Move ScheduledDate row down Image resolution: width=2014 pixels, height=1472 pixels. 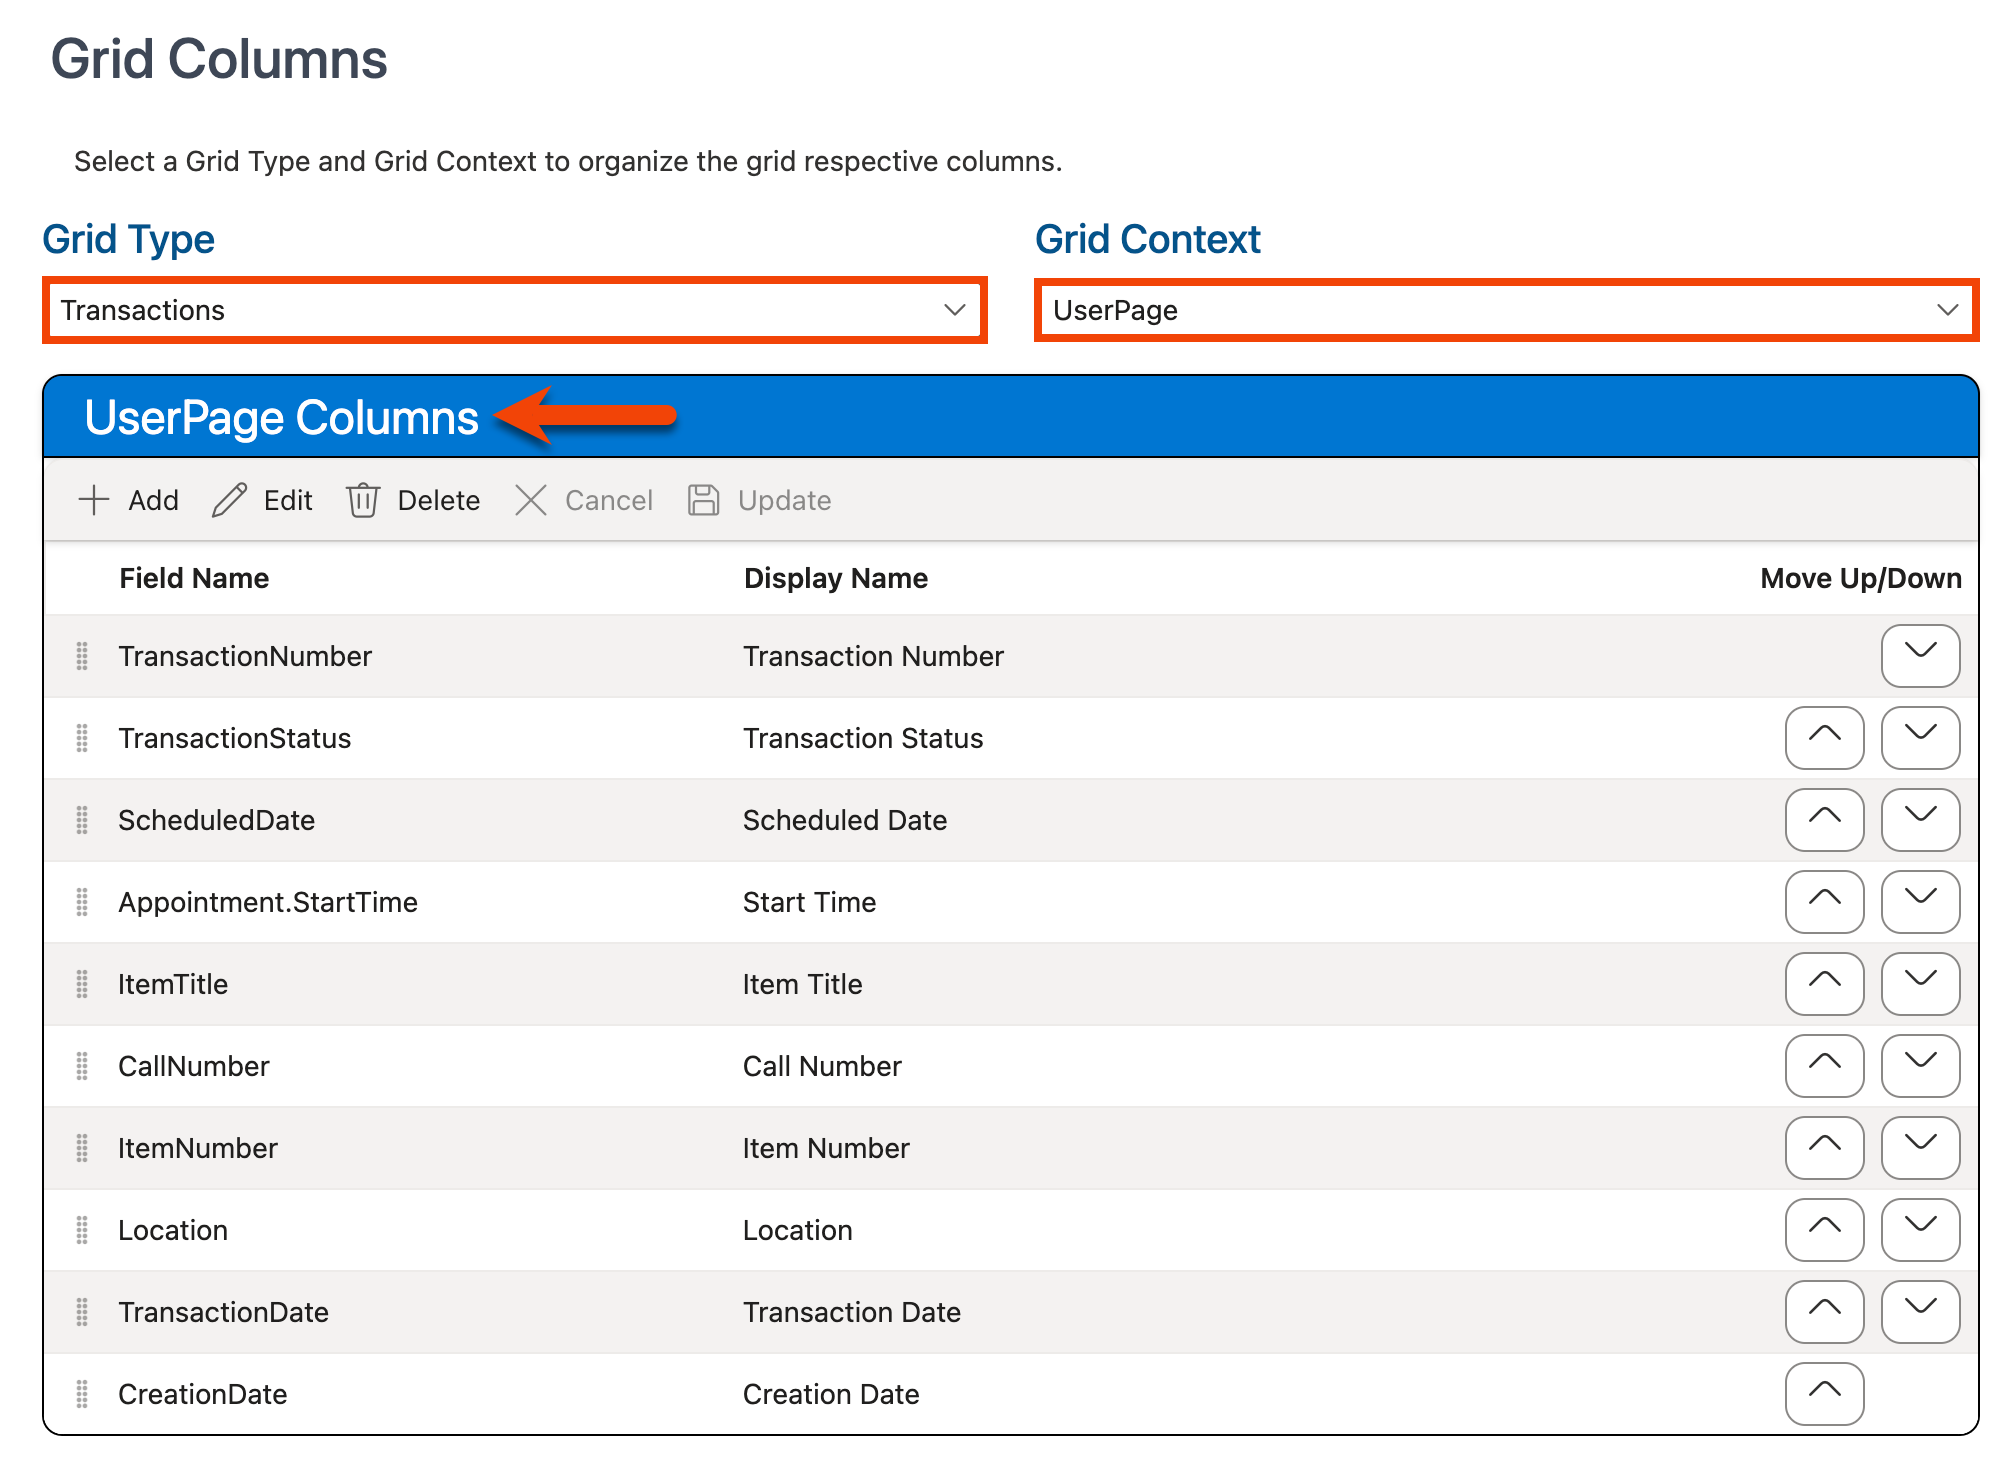(x=1919, y=820)
